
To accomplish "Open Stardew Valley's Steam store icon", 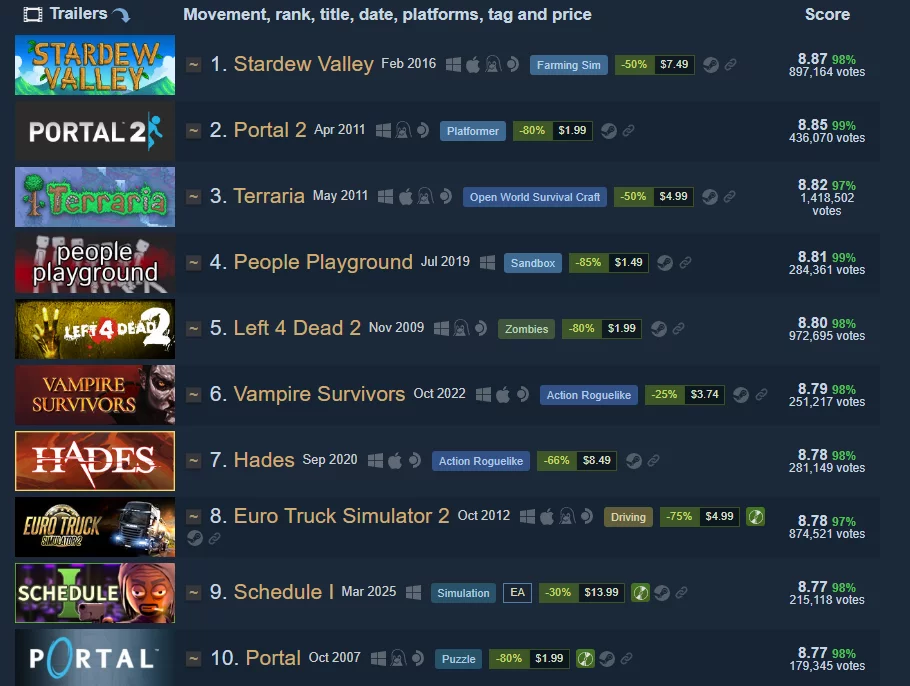I will click(x=711, y=64).
